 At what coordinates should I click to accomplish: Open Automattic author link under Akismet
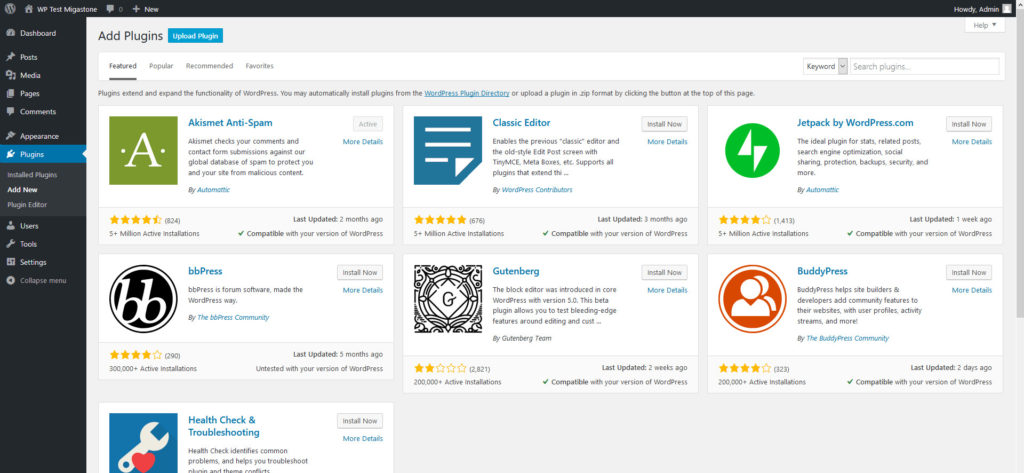[214, 190]
